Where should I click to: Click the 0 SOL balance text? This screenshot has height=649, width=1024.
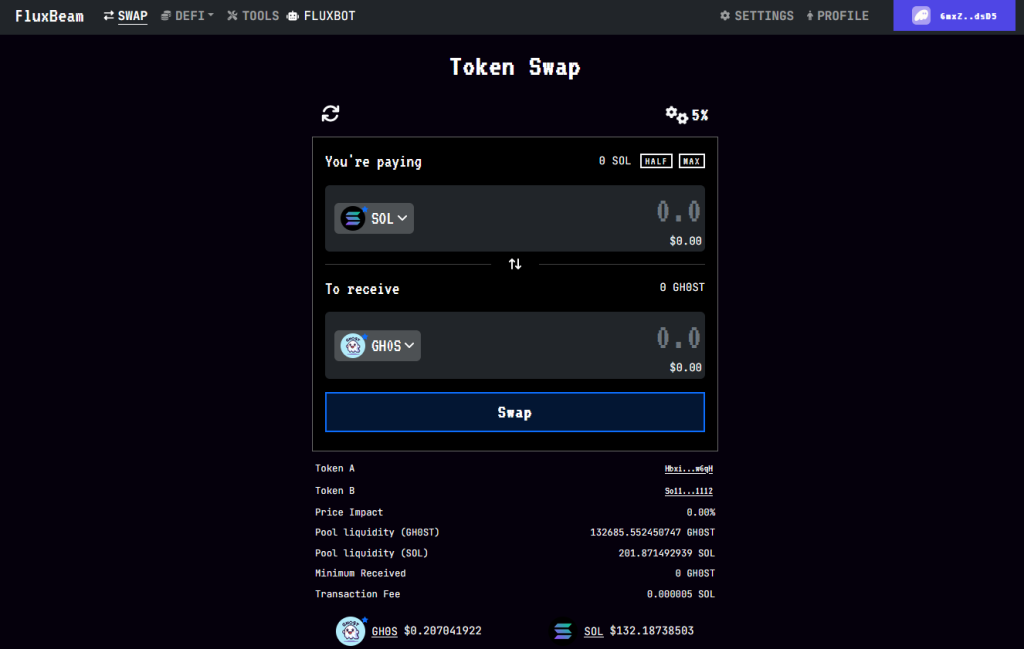point(615,161)
